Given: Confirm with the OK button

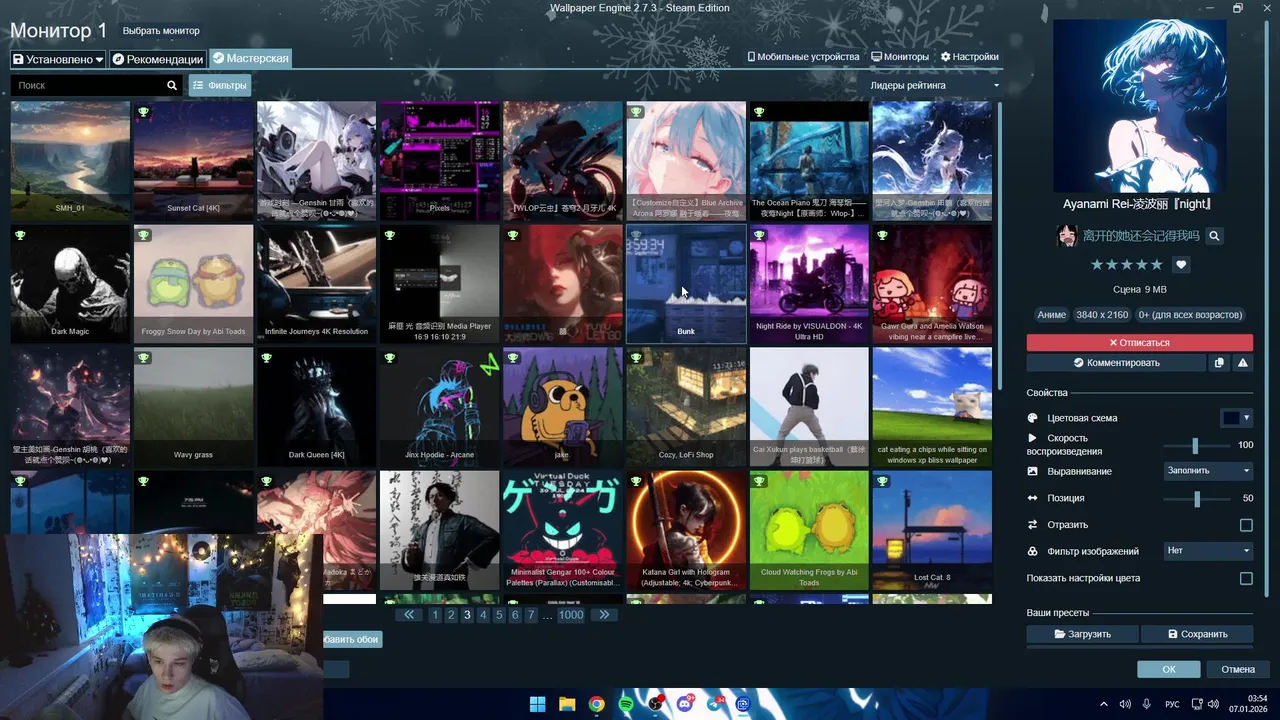Looking at the screenshot, I should pos(1168,669).
